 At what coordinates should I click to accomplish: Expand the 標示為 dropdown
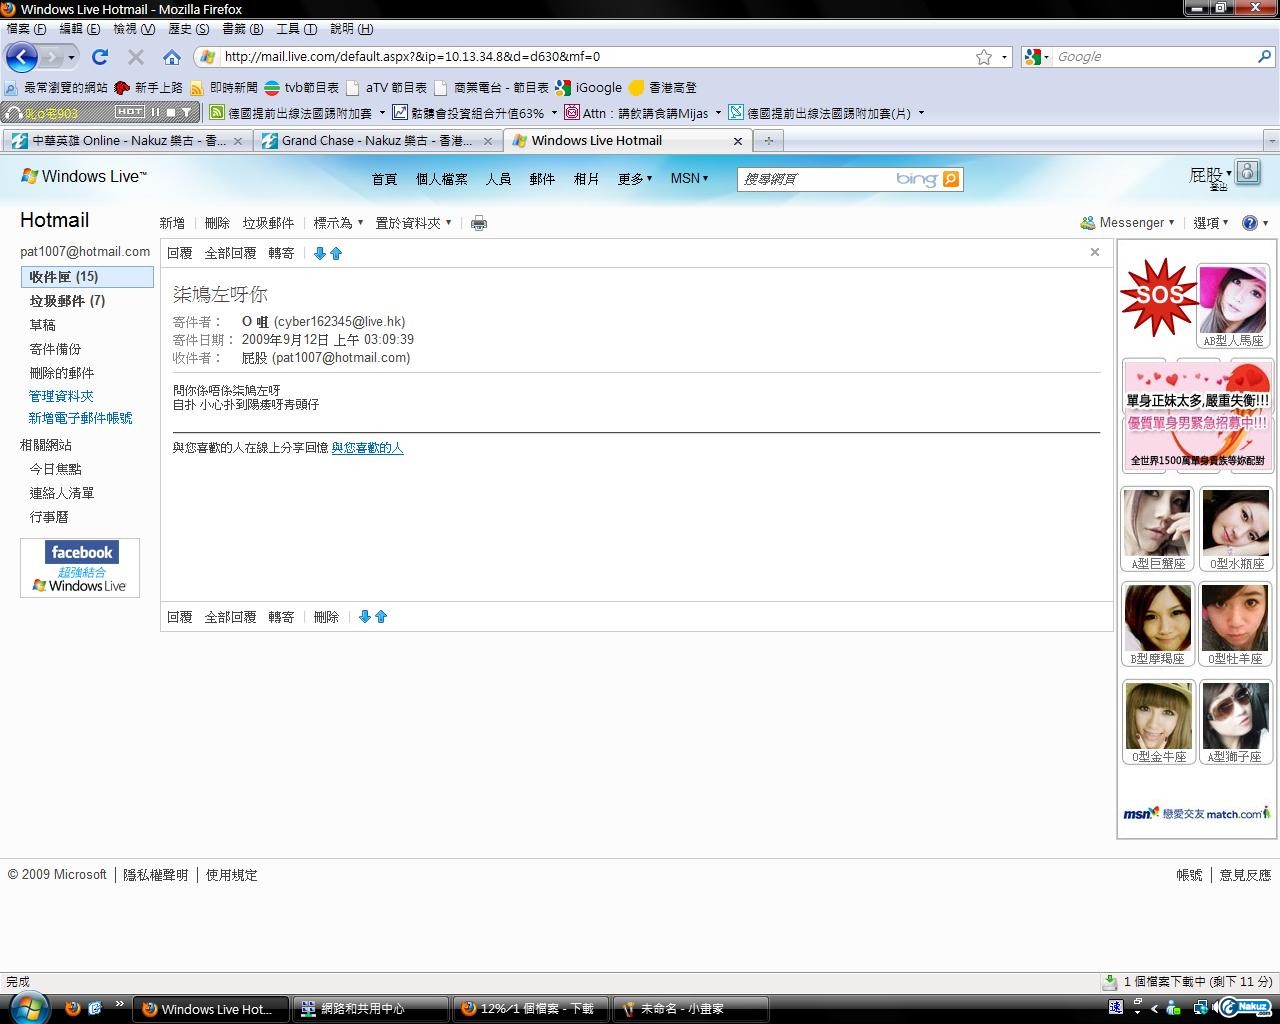coord(338,223)
